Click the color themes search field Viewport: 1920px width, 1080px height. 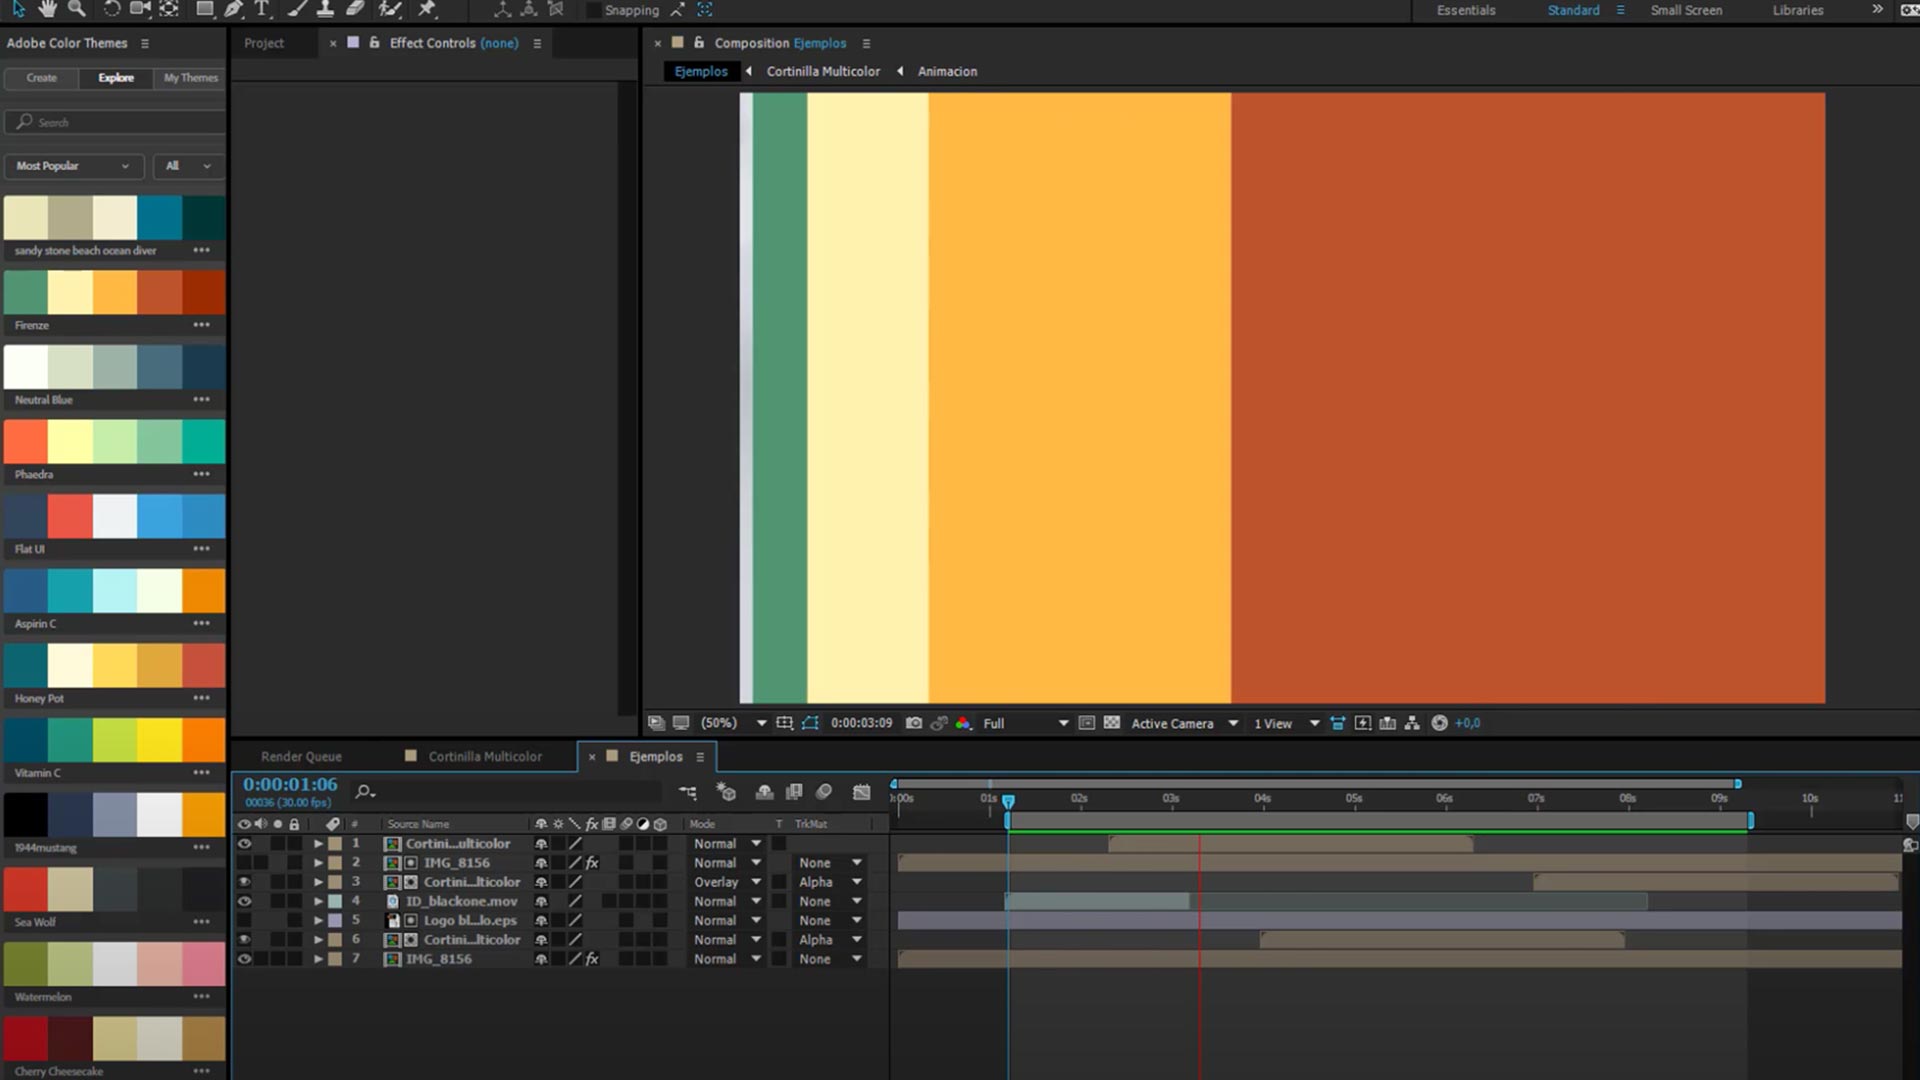[x=120, y=122]
